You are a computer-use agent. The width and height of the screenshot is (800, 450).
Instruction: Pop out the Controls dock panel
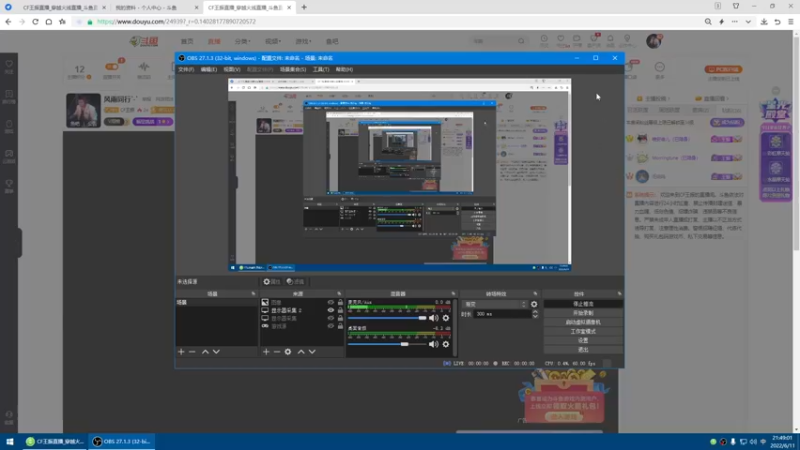[x=619, y=294]
